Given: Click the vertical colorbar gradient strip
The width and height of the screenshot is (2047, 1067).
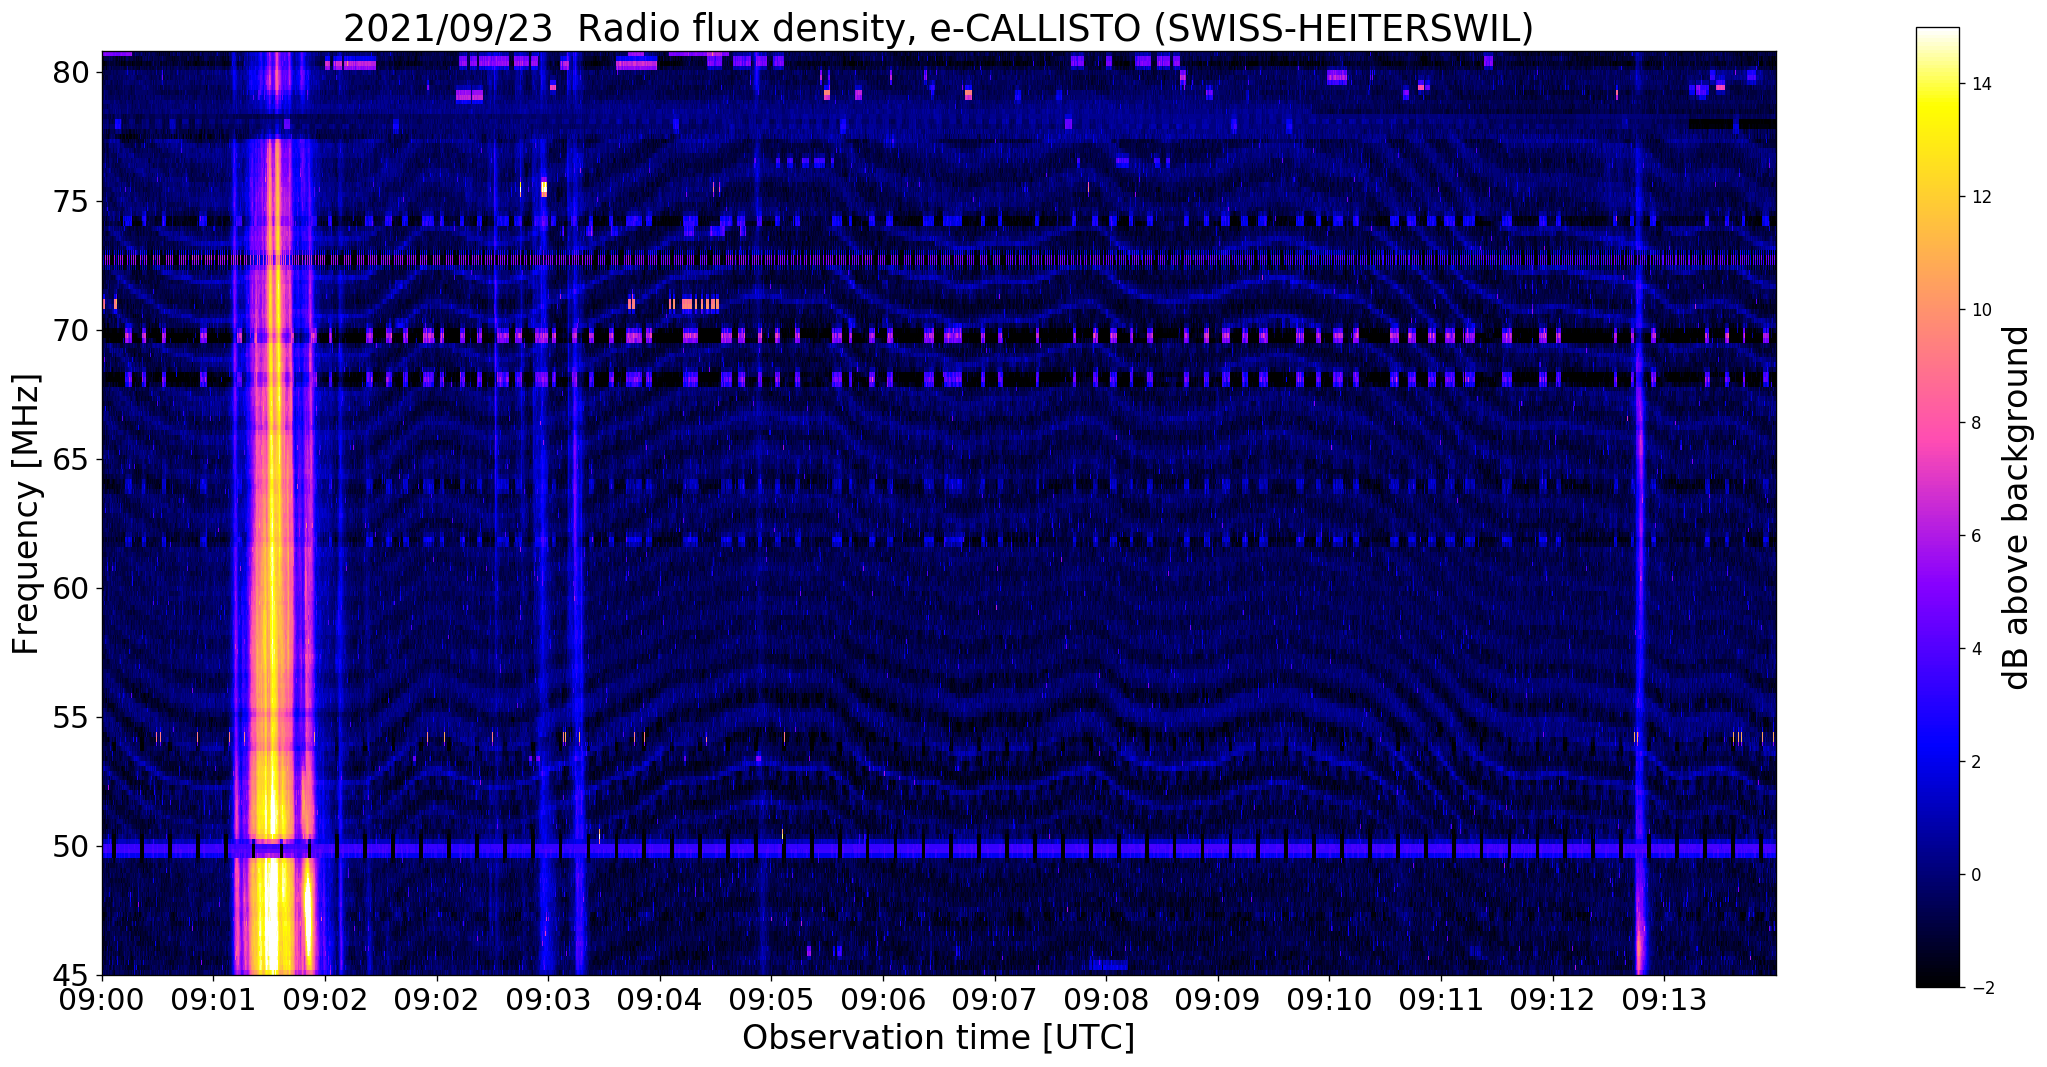Looking at the screenshot, I should coord(1937,507).
